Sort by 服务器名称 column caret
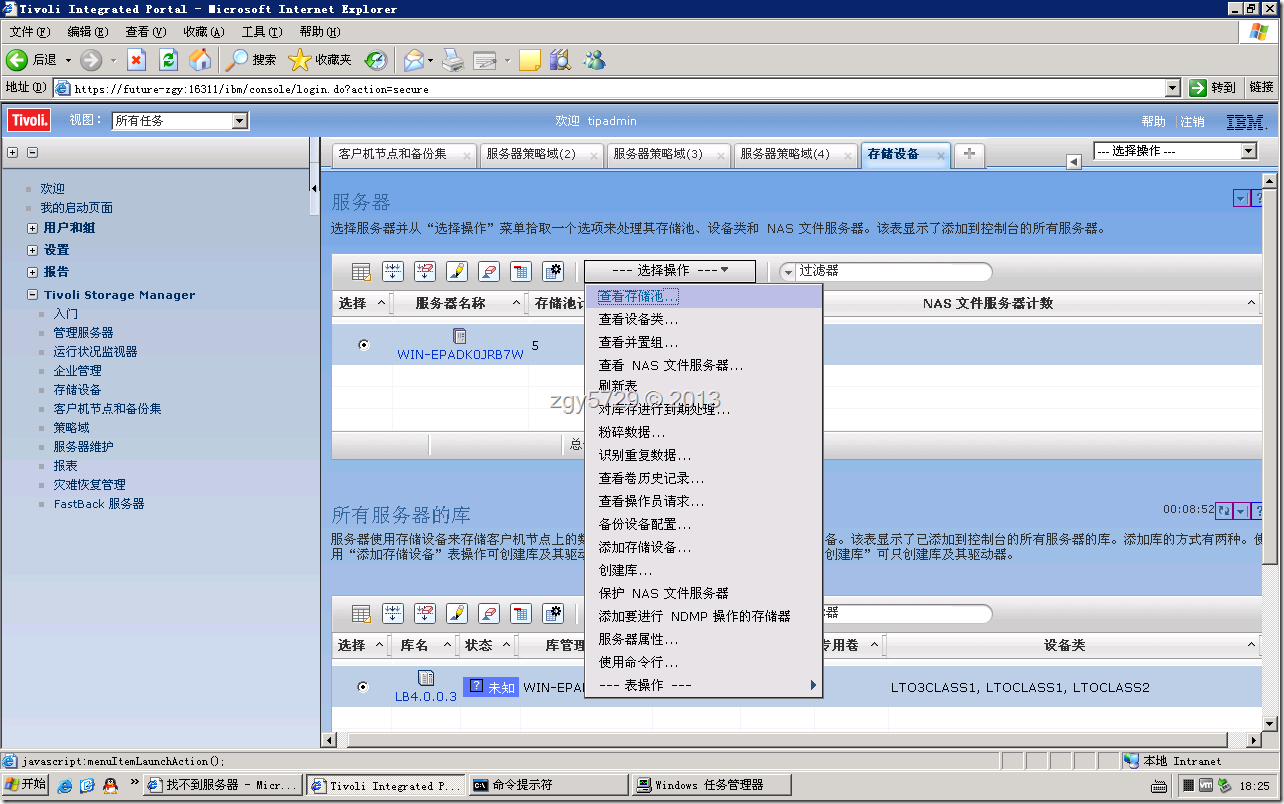Screen dimensions: 1284x804 [516, 303]
